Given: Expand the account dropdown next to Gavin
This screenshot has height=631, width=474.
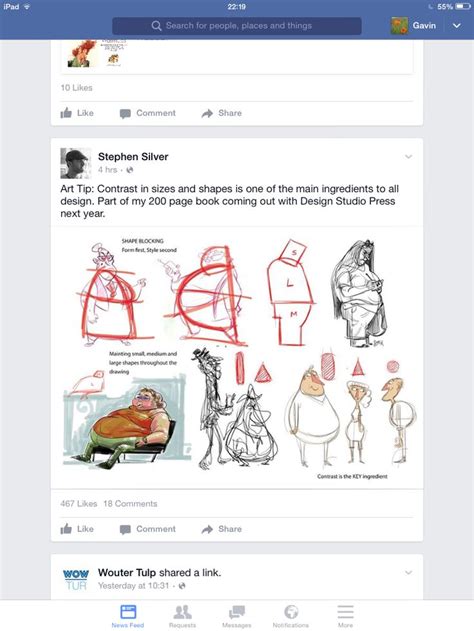Looking at the screenshot, I should pos(457,26).
